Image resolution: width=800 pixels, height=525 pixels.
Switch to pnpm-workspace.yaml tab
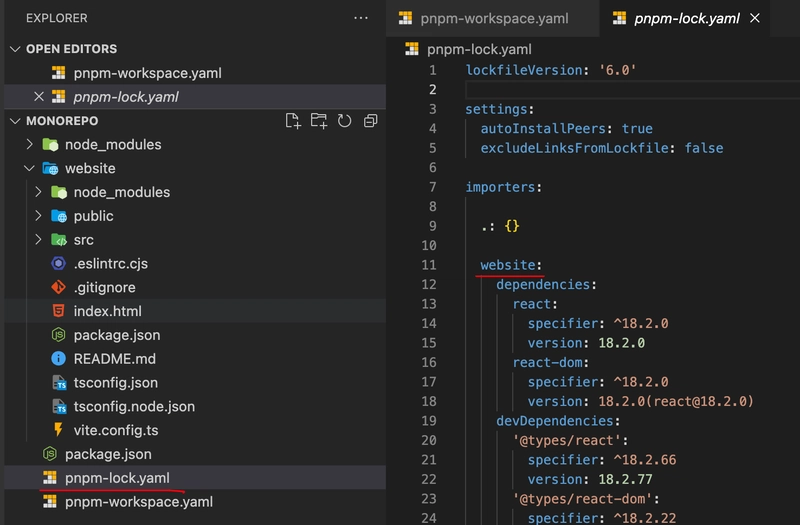tap(493, 18)
